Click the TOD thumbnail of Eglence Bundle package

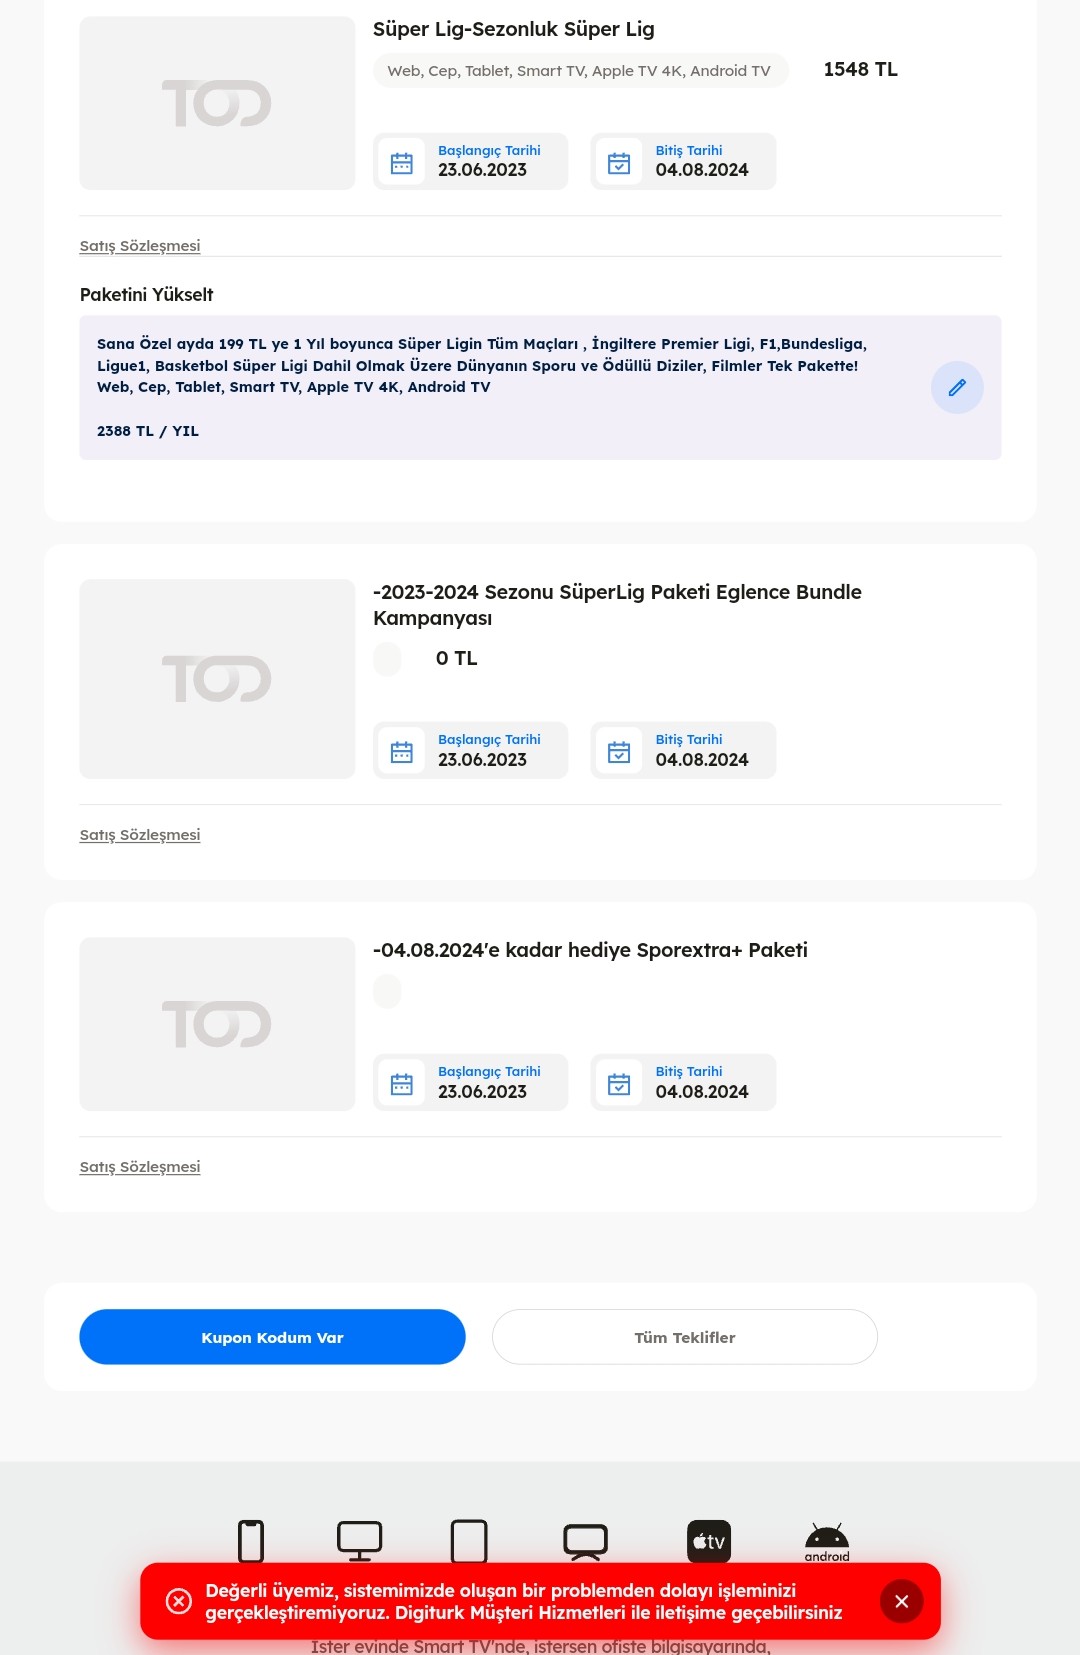coord(217,679)
